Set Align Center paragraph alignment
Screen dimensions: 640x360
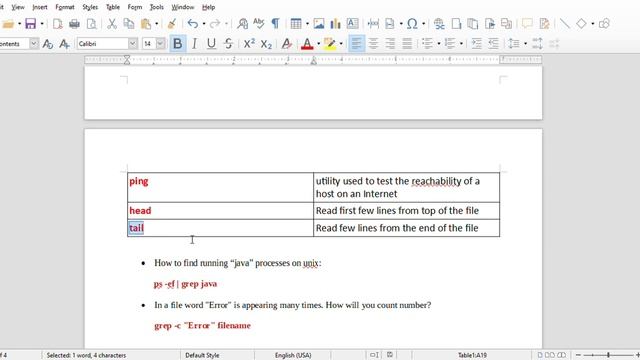(373, 44)
